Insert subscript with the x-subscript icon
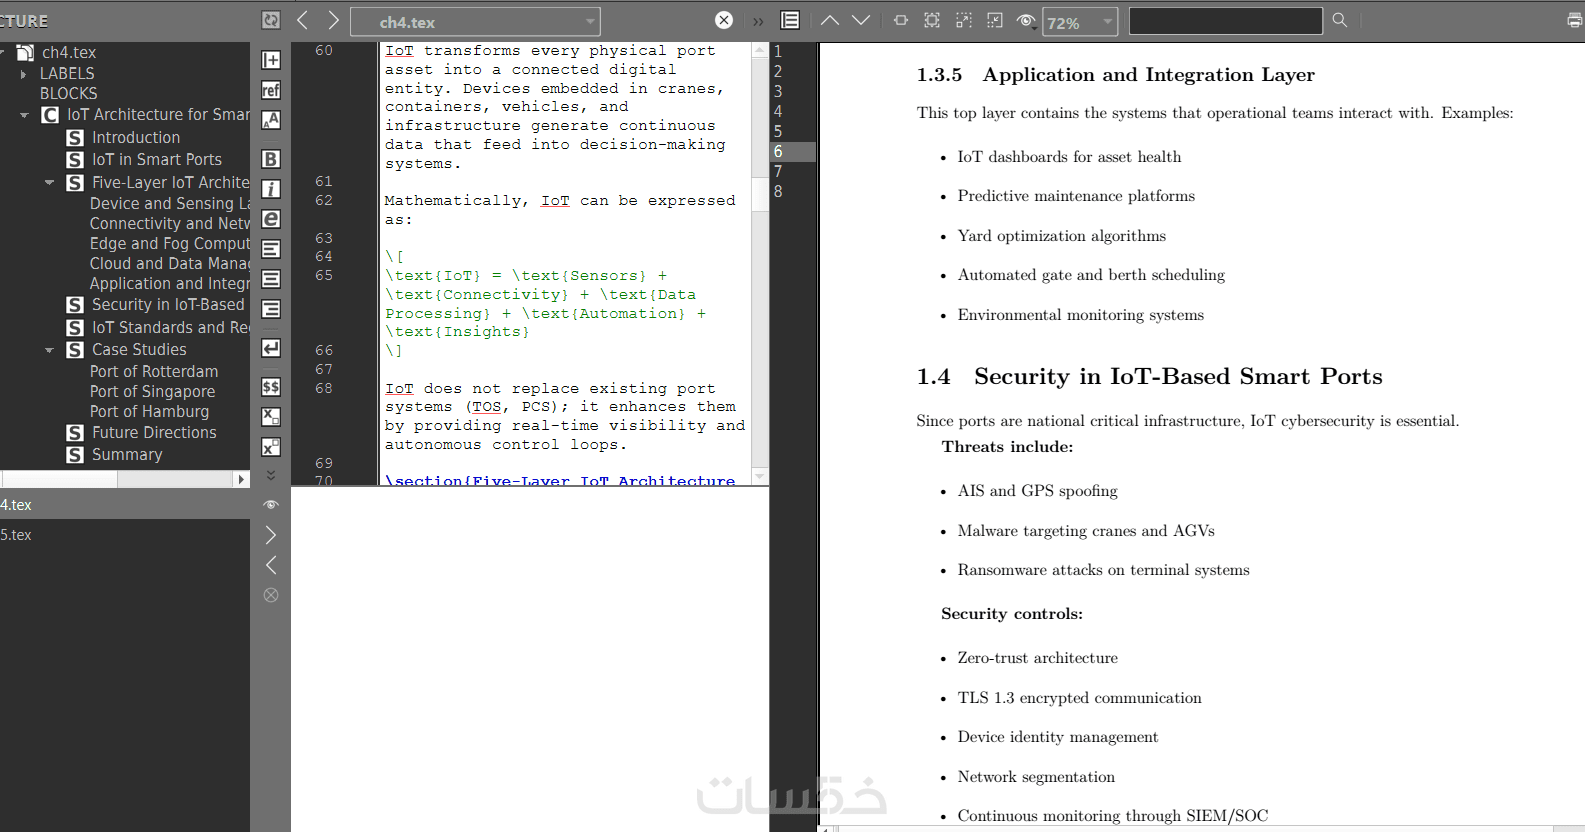 point(271,417)
